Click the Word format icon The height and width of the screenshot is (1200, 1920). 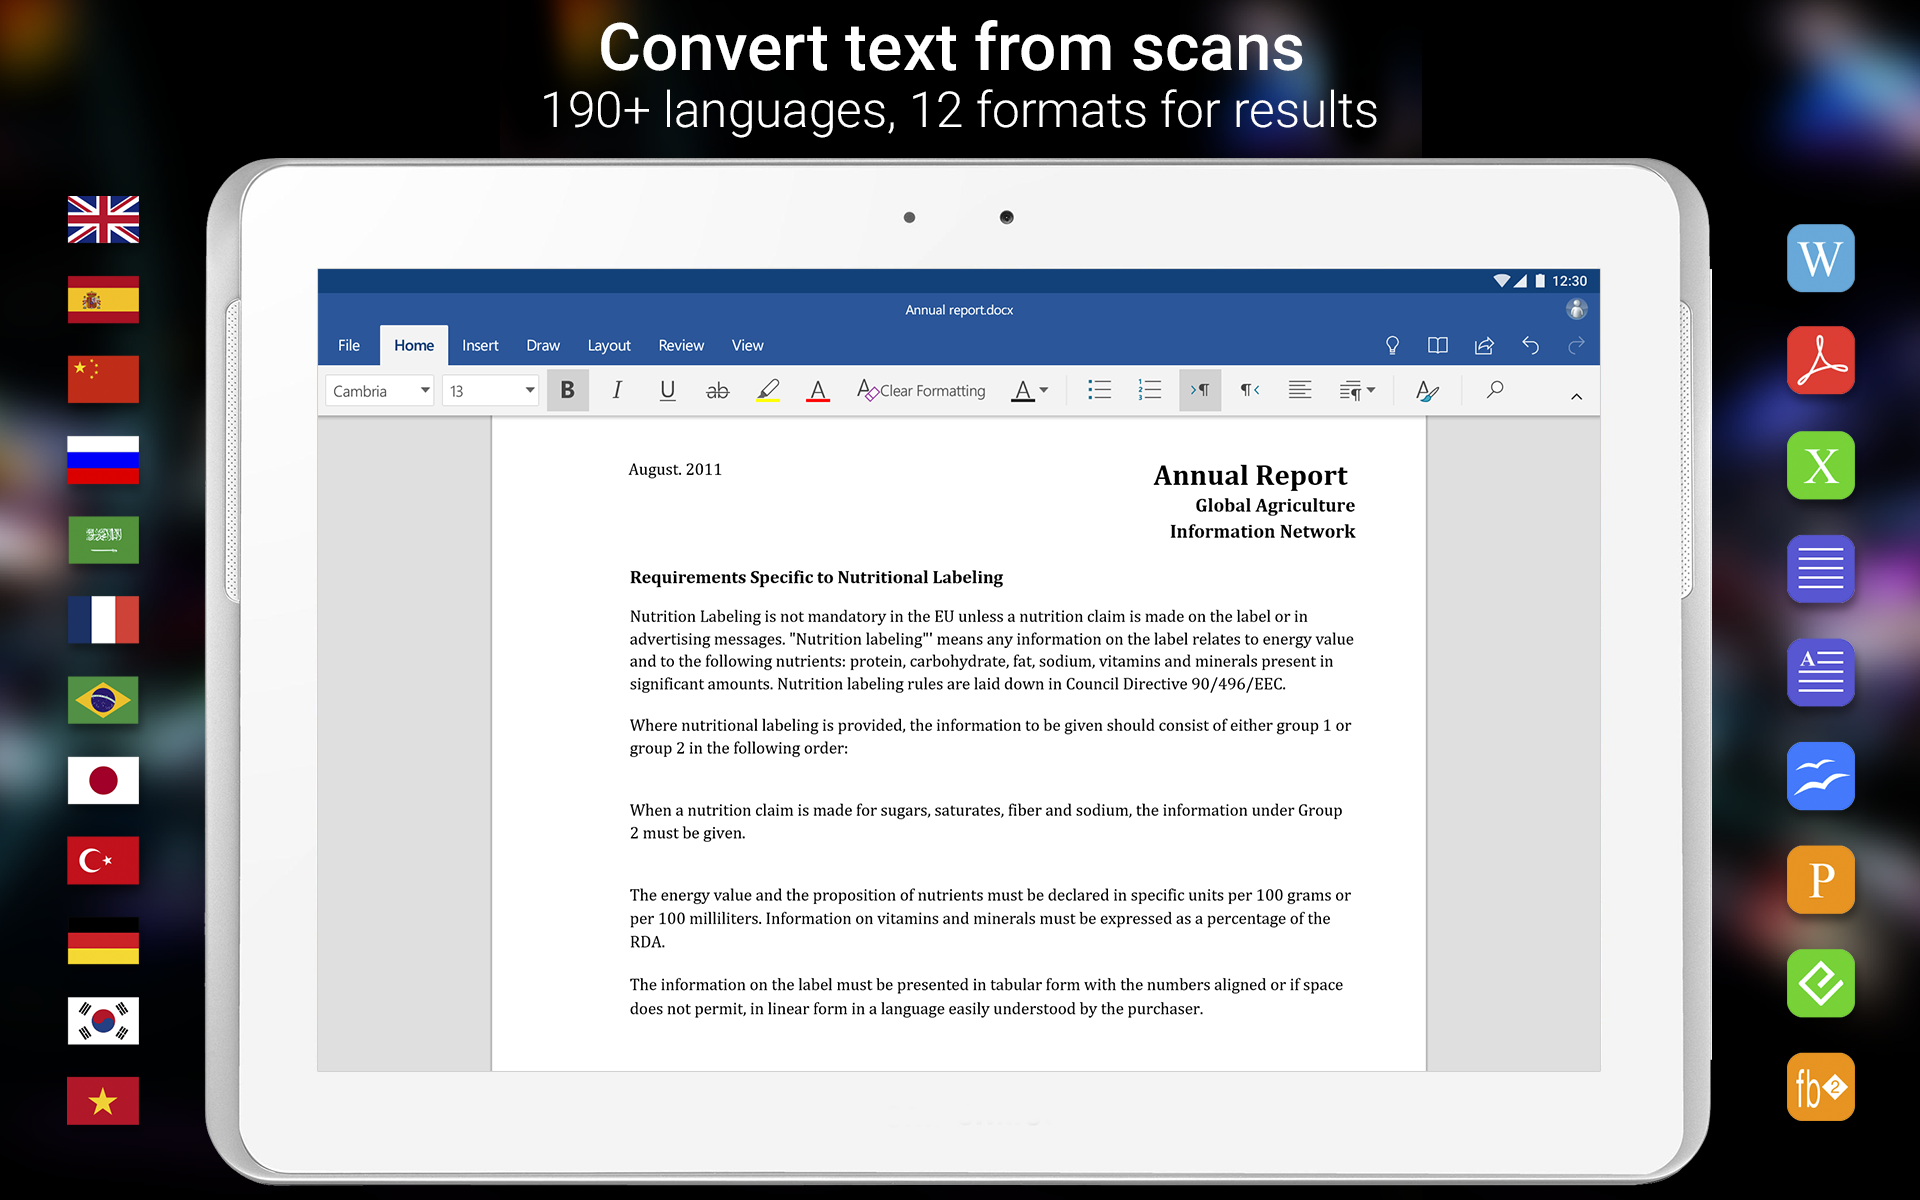pos(1821,258)
